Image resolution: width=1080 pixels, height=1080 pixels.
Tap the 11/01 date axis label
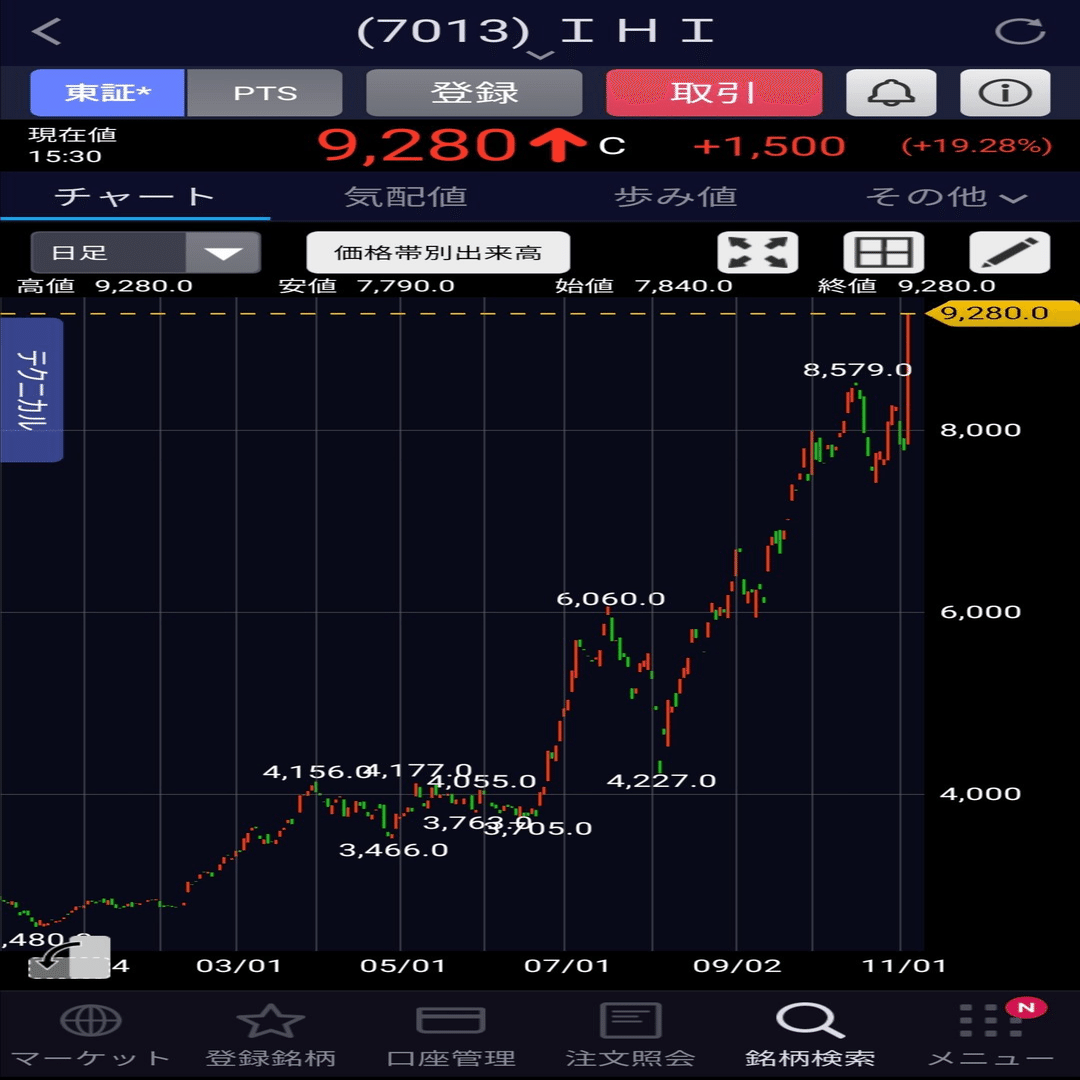point(904,966)
